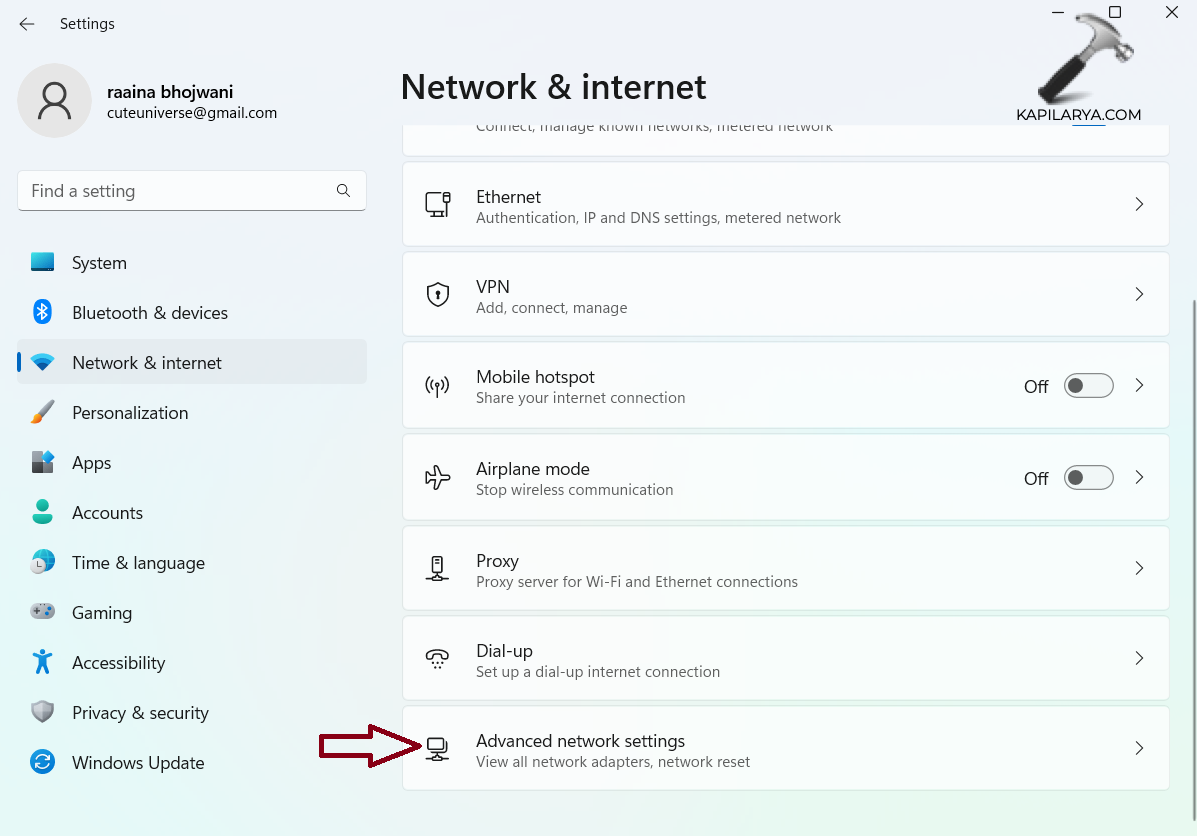The height and width of the screenshot is (836, 1197).
Task: Click the VPN shield icon
Action: click(x=437, y=295)
